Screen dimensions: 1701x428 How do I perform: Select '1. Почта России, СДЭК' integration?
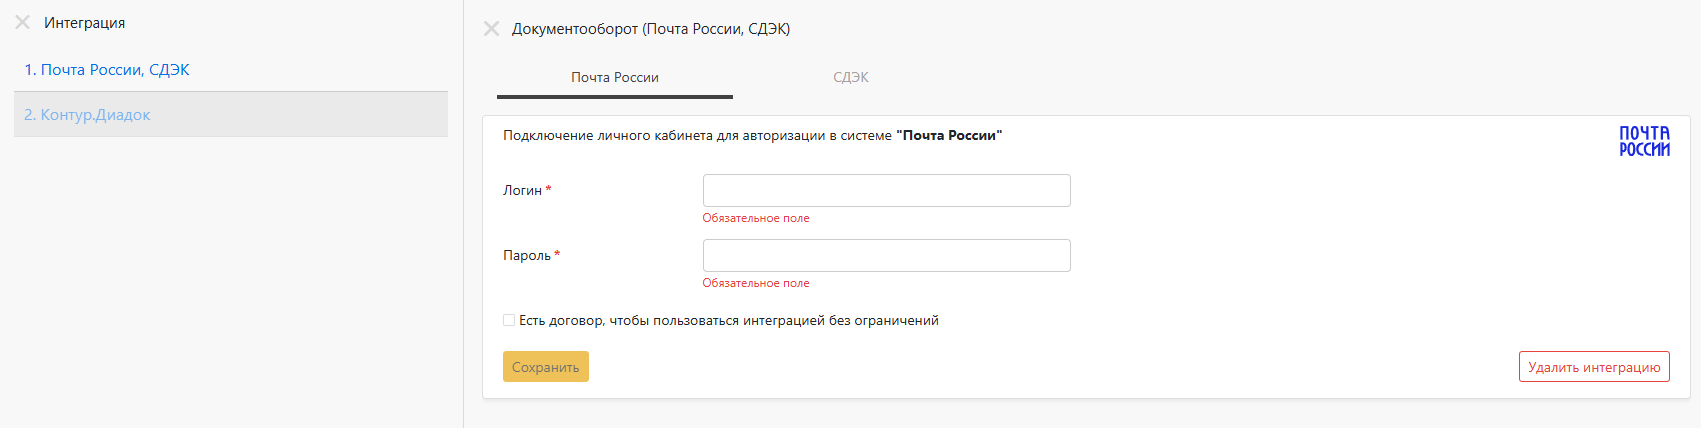(x=107, y=70)
